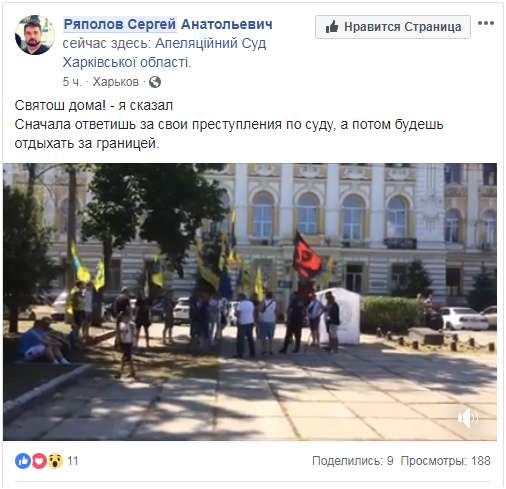The width and height of the screenshot is (506, 489).
Task: Click the globe public audience icon
Action: pyautogui.click(x=155, y=82)
